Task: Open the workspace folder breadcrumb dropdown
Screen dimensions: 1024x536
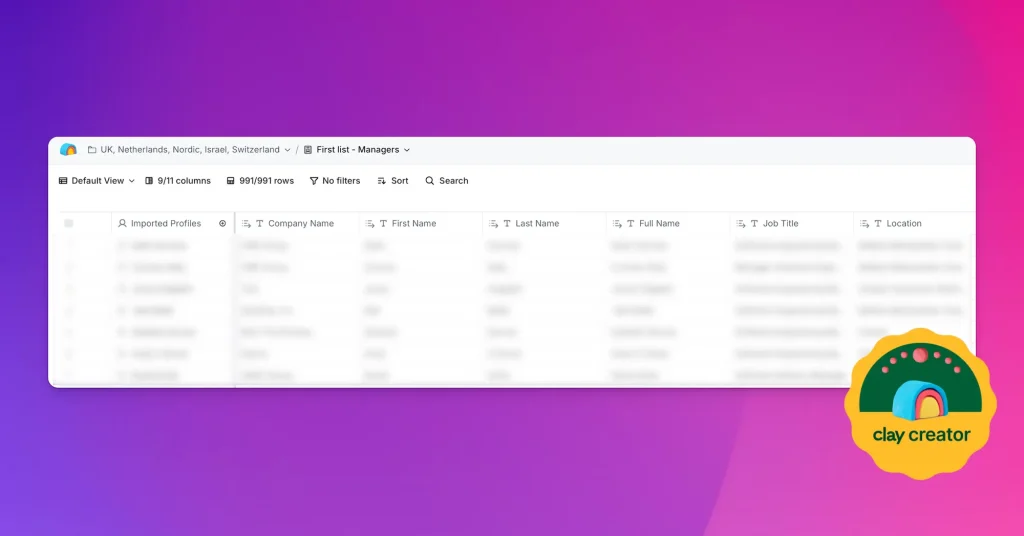Action: tap(287, 150)
